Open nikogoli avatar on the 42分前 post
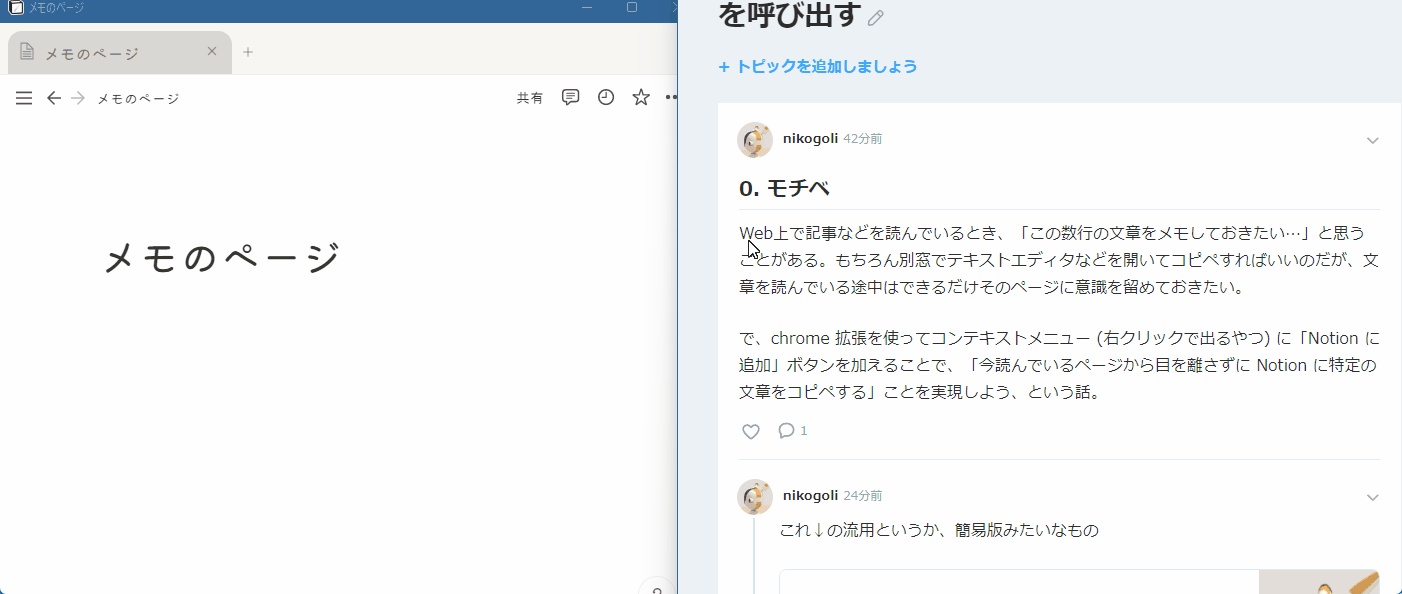Screen dimensions: 1402x594 click(x=755, y=140)
